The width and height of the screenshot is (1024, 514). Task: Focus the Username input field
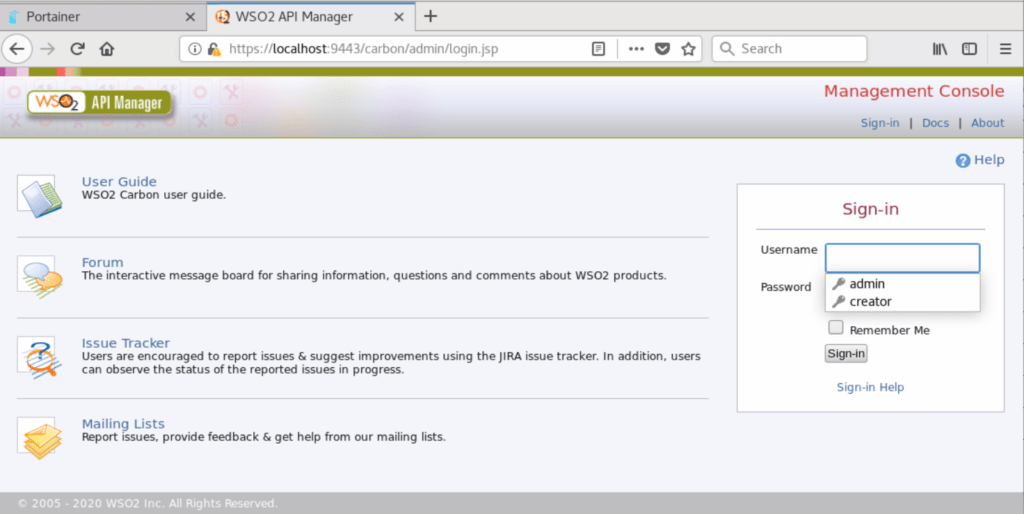tap(903, 258)
